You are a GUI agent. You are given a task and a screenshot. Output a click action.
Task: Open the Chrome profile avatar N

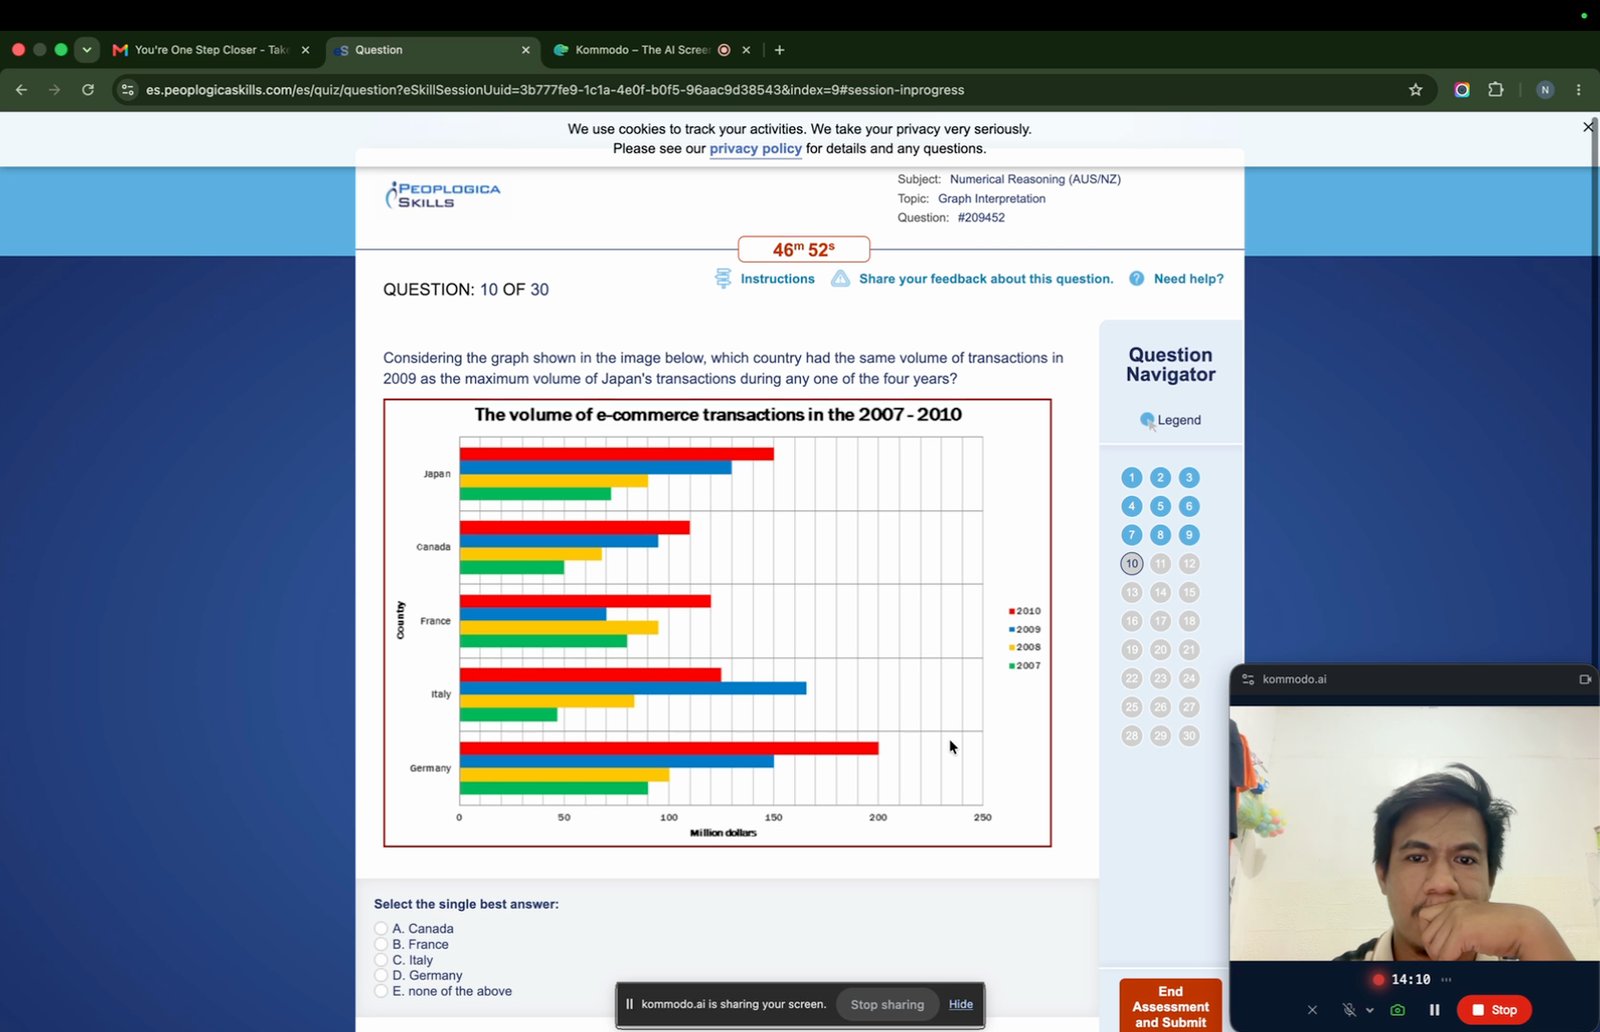1545,90
